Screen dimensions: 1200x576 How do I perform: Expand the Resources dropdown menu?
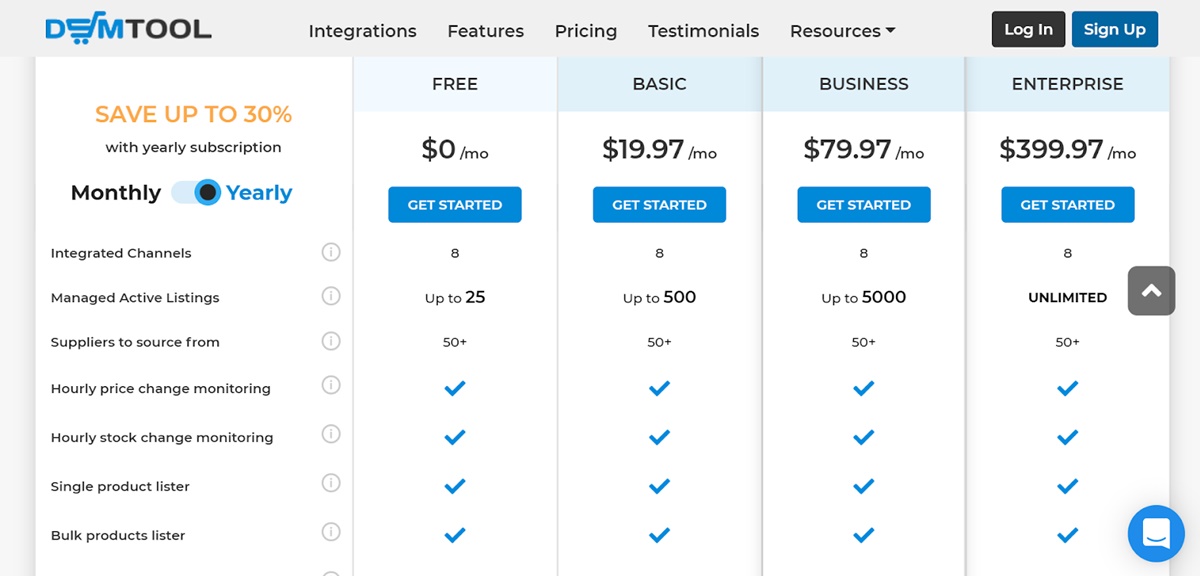point(842,31)
